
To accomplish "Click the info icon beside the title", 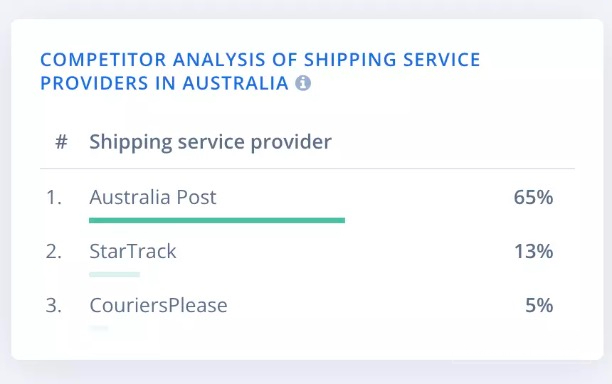I will coord(303,83).
